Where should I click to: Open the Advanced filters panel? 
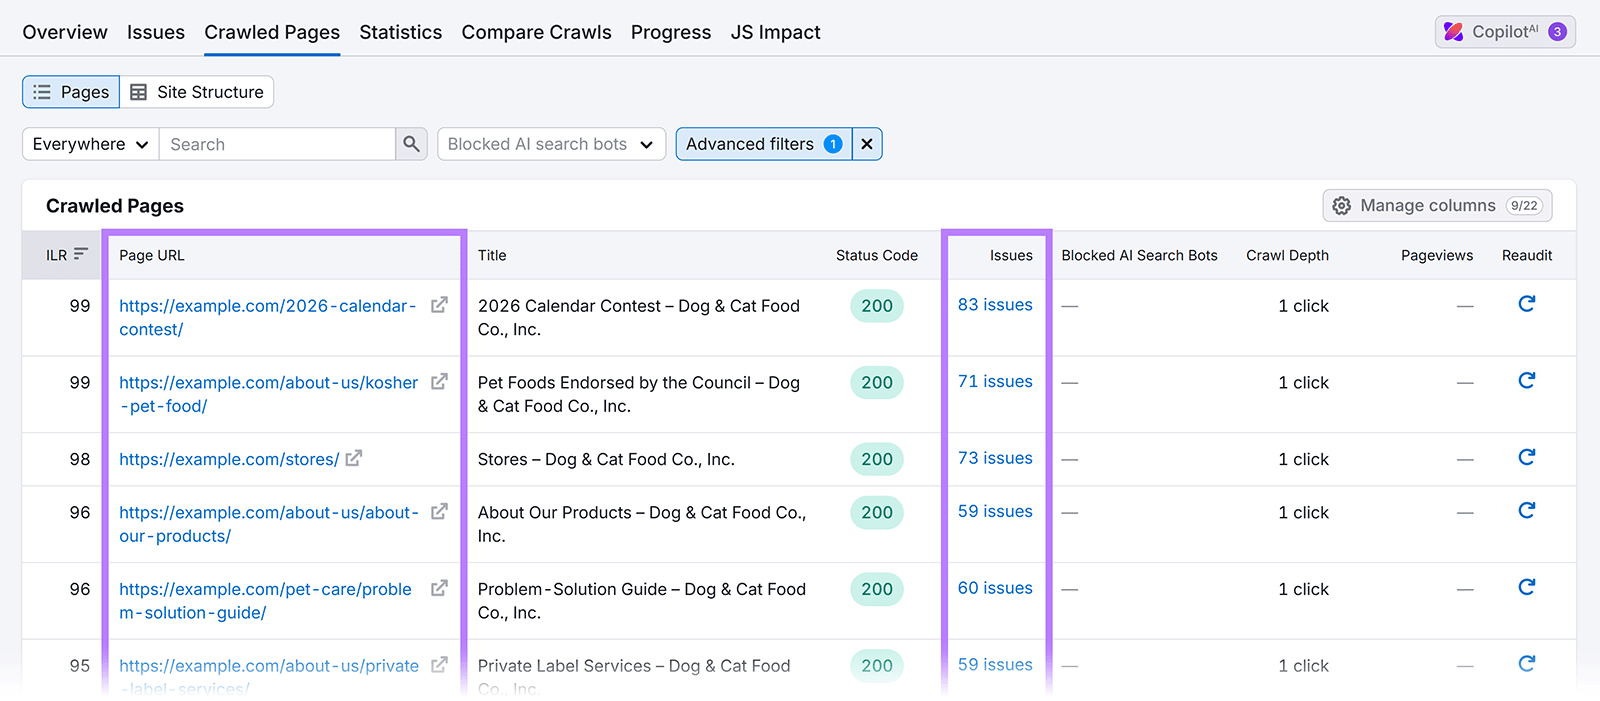pyautogui.click(x=763, y=144)
